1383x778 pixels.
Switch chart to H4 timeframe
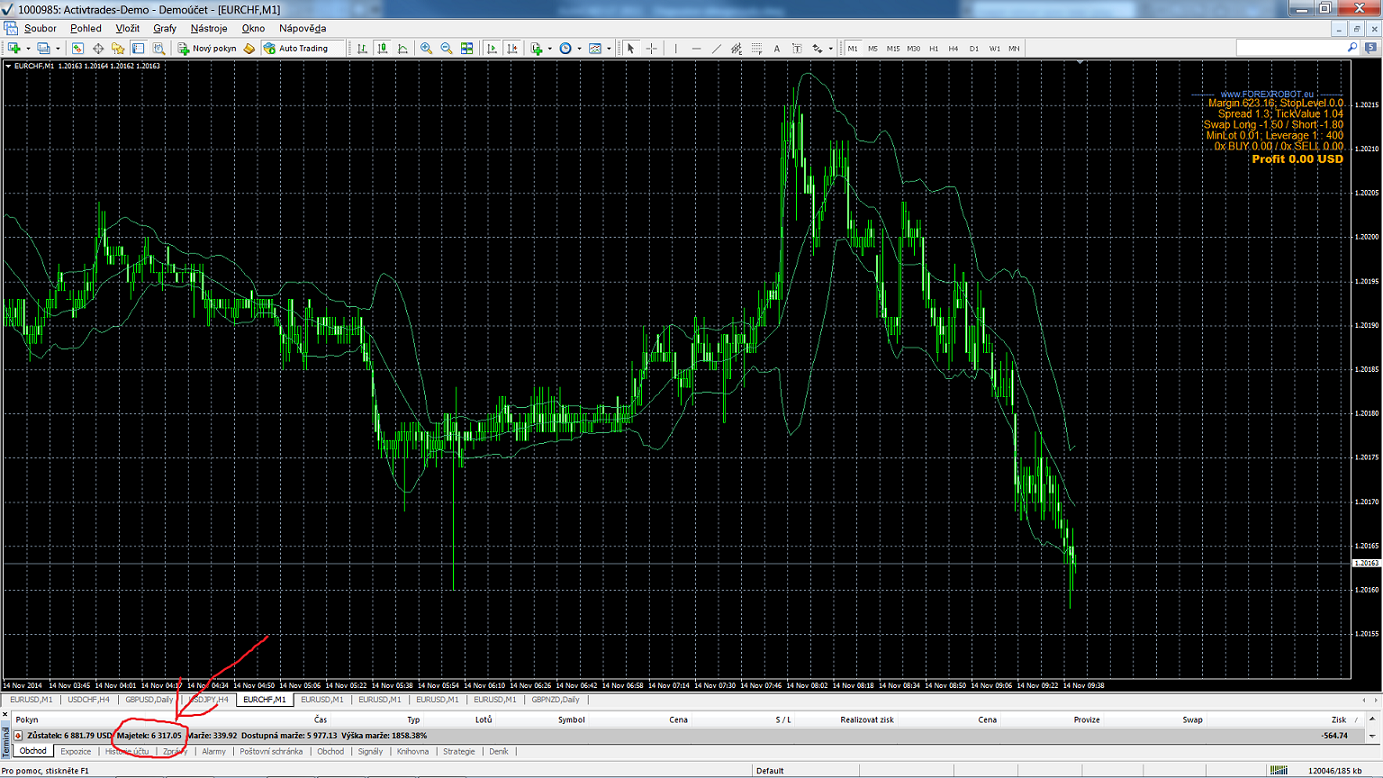point(954,48)
